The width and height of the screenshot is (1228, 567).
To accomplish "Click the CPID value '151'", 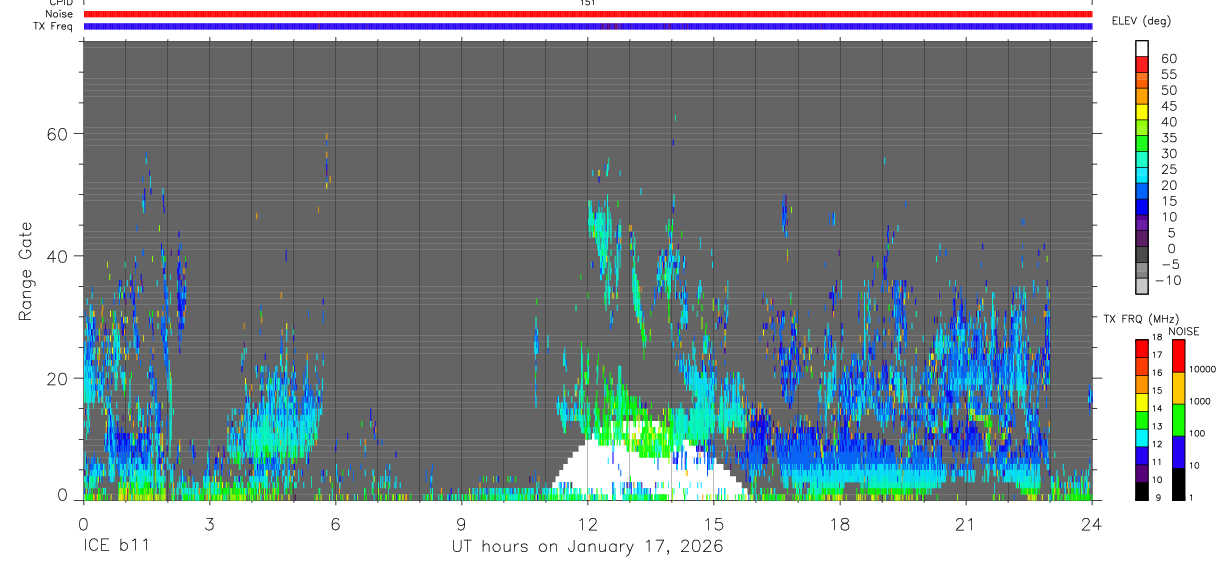I will click(587, 3).
